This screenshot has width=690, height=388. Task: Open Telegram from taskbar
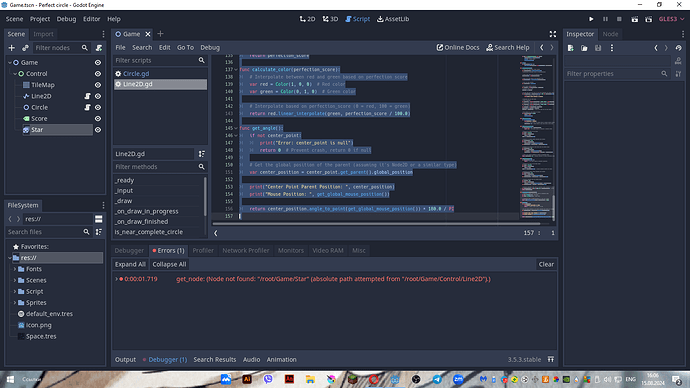[437, 379]
